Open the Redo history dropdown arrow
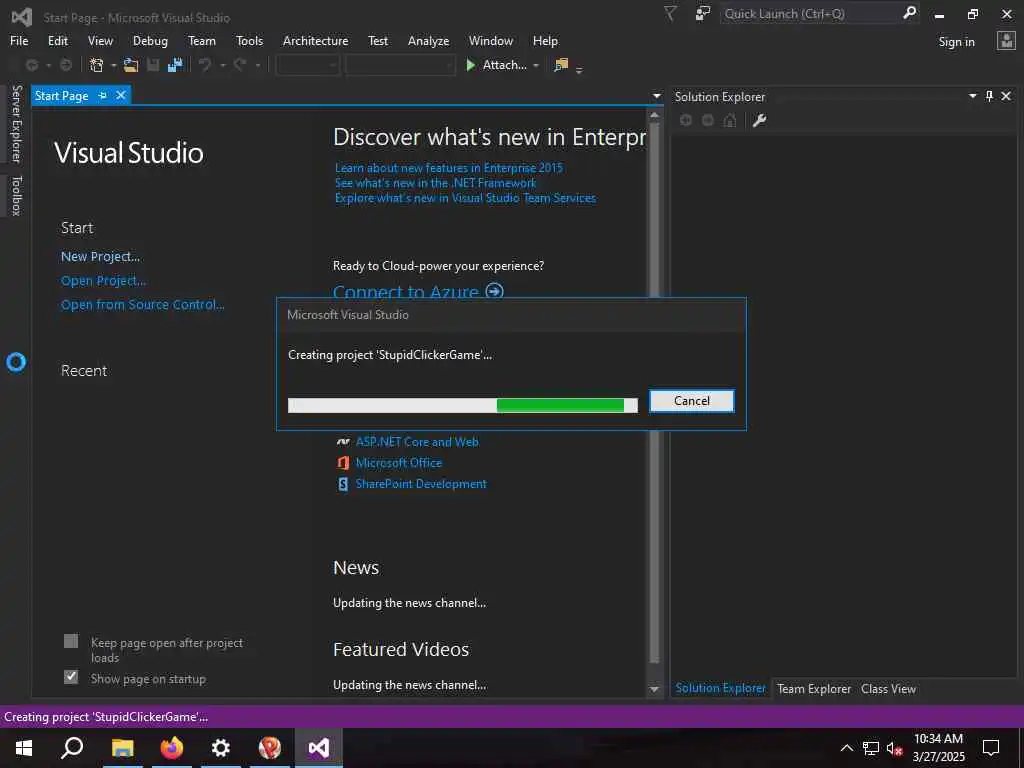The height and width of the screenshot is (768, 1024). [x=257, y=65]
